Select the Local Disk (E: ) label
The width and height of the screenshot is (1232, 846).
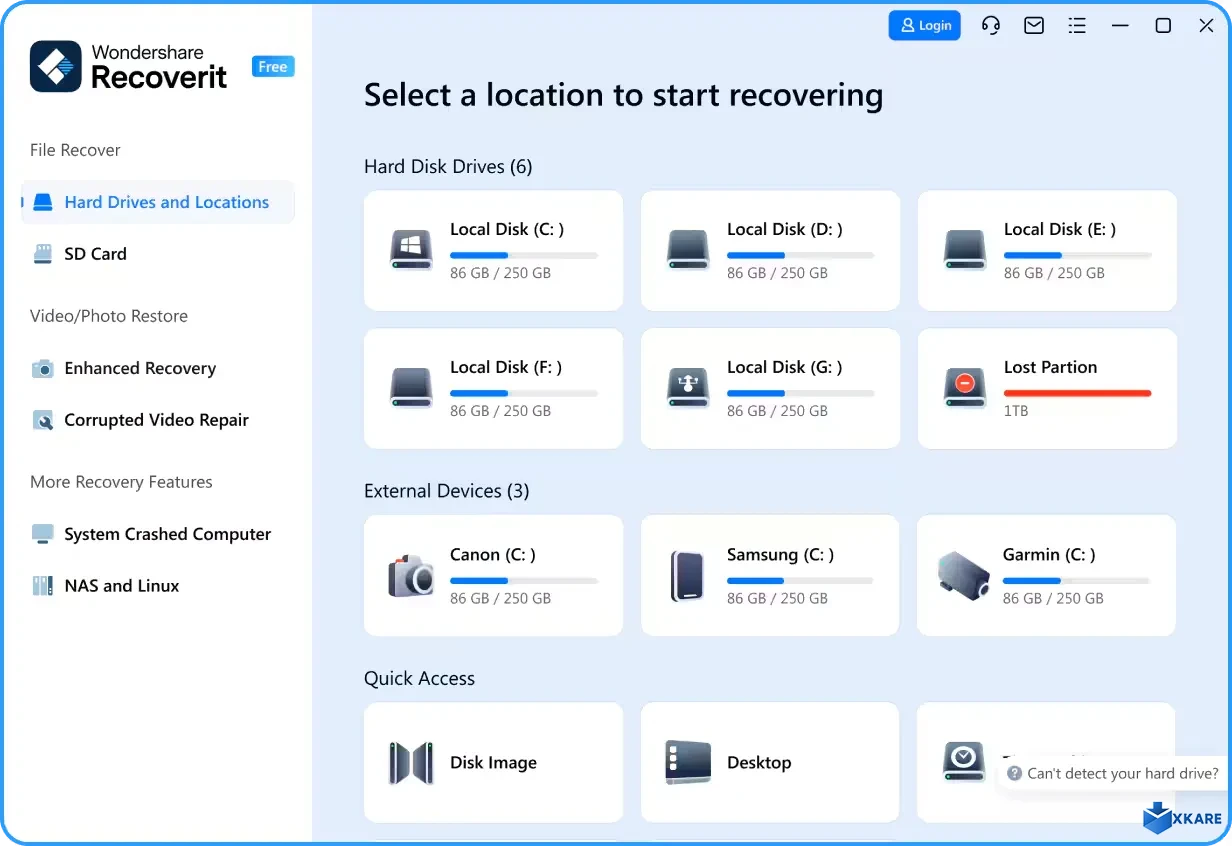pyautogui.click(x=1060, y=229)
